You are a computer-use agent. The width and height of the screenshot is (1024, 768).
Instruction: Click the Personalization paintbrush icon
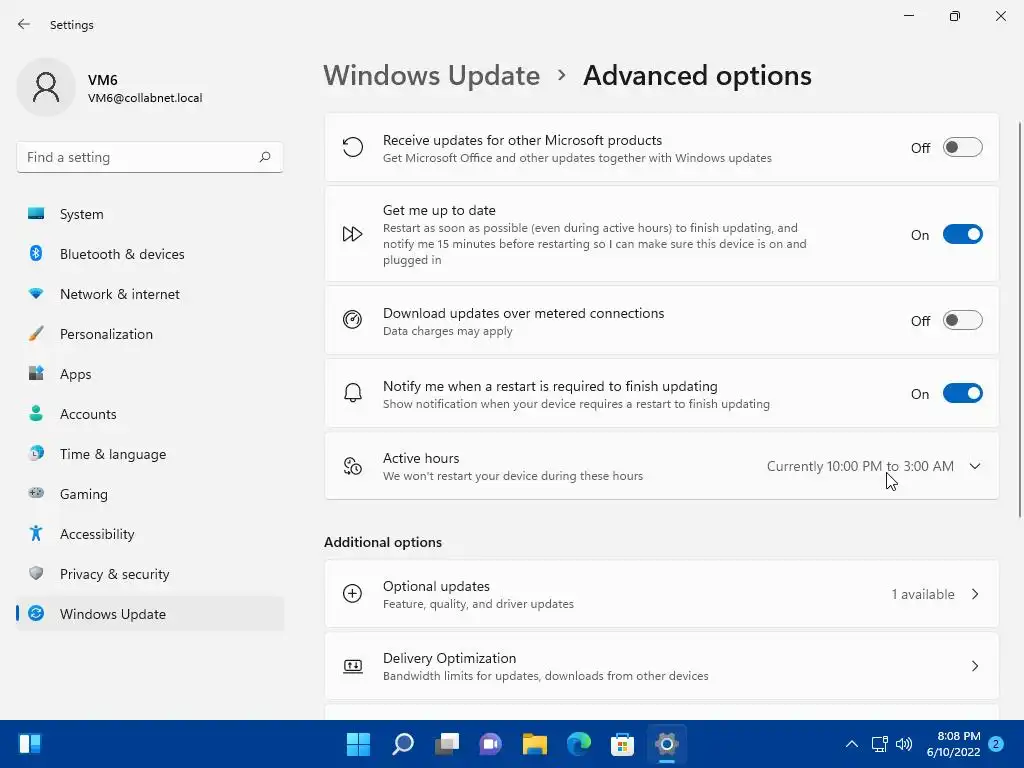pyautogui.click(x=36, y=334)
